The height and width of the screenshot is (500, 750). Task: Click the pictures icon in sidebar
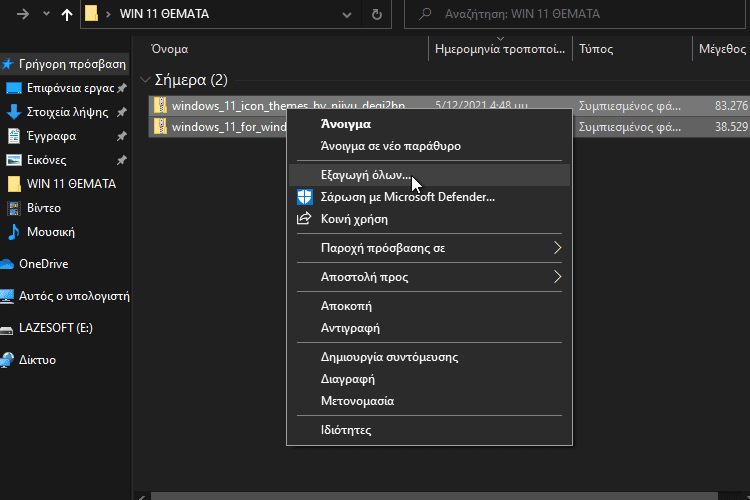pyautogui.click(x=13, y=160)
